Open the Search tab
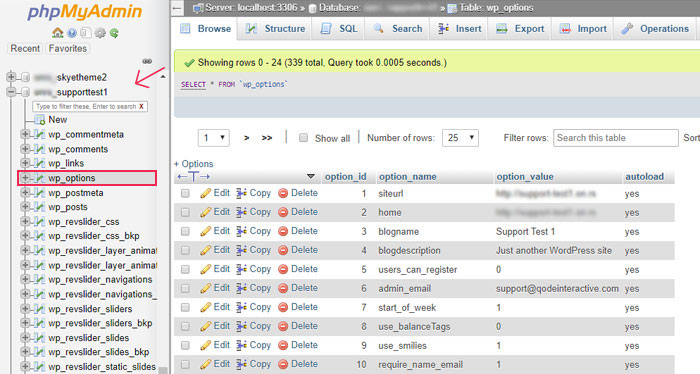 (397, 29)
